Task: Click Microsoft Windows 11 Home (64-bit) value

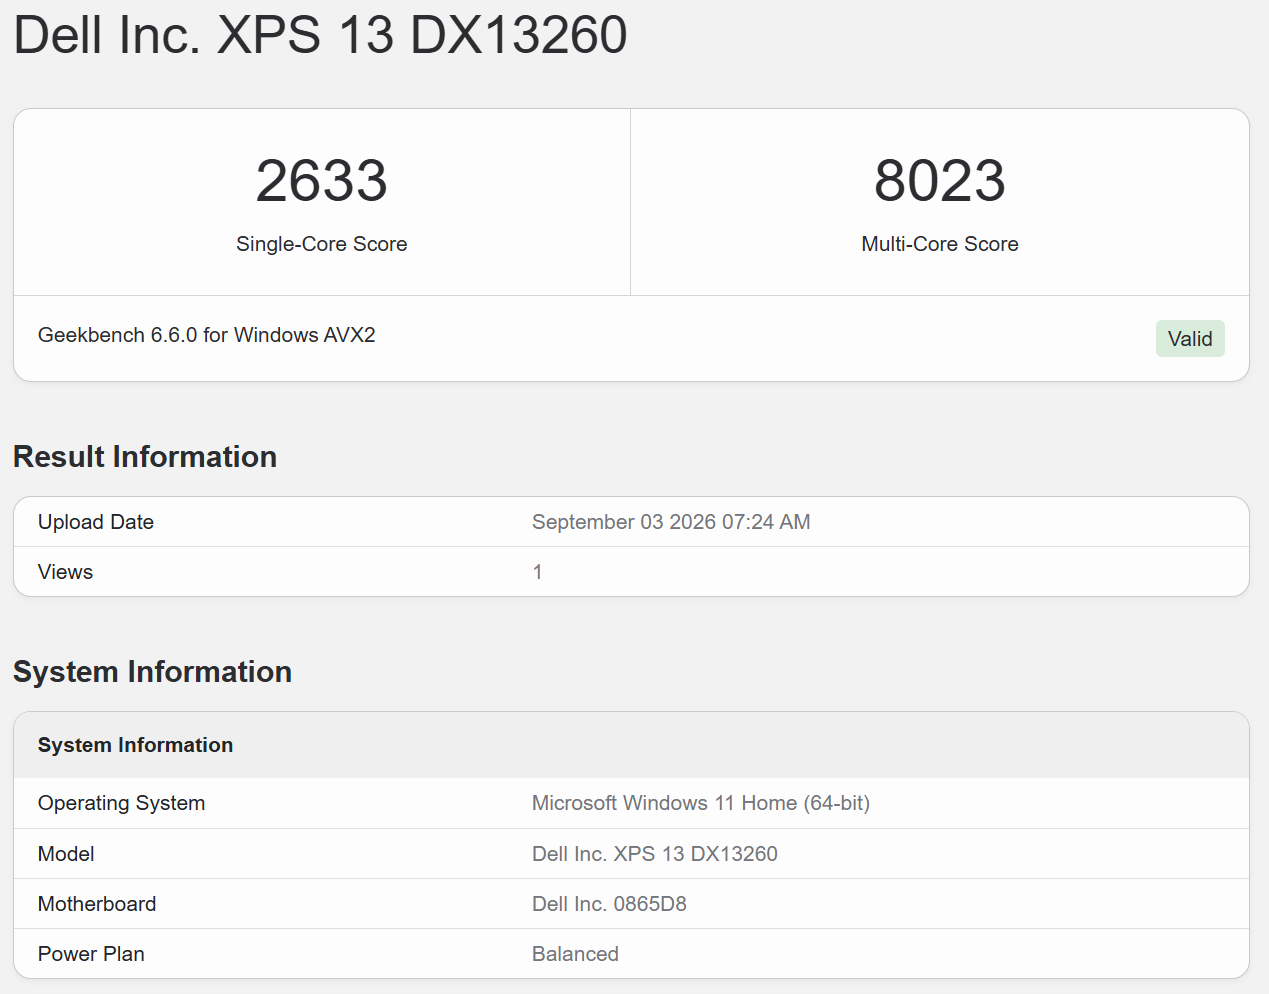Action: 701,803
